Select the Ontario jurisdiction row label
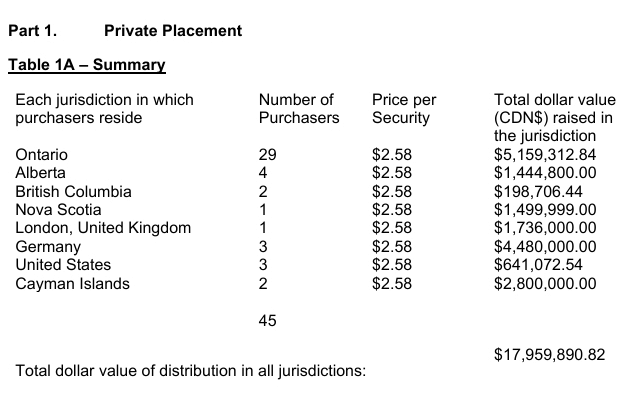 [x=42, y=155]
